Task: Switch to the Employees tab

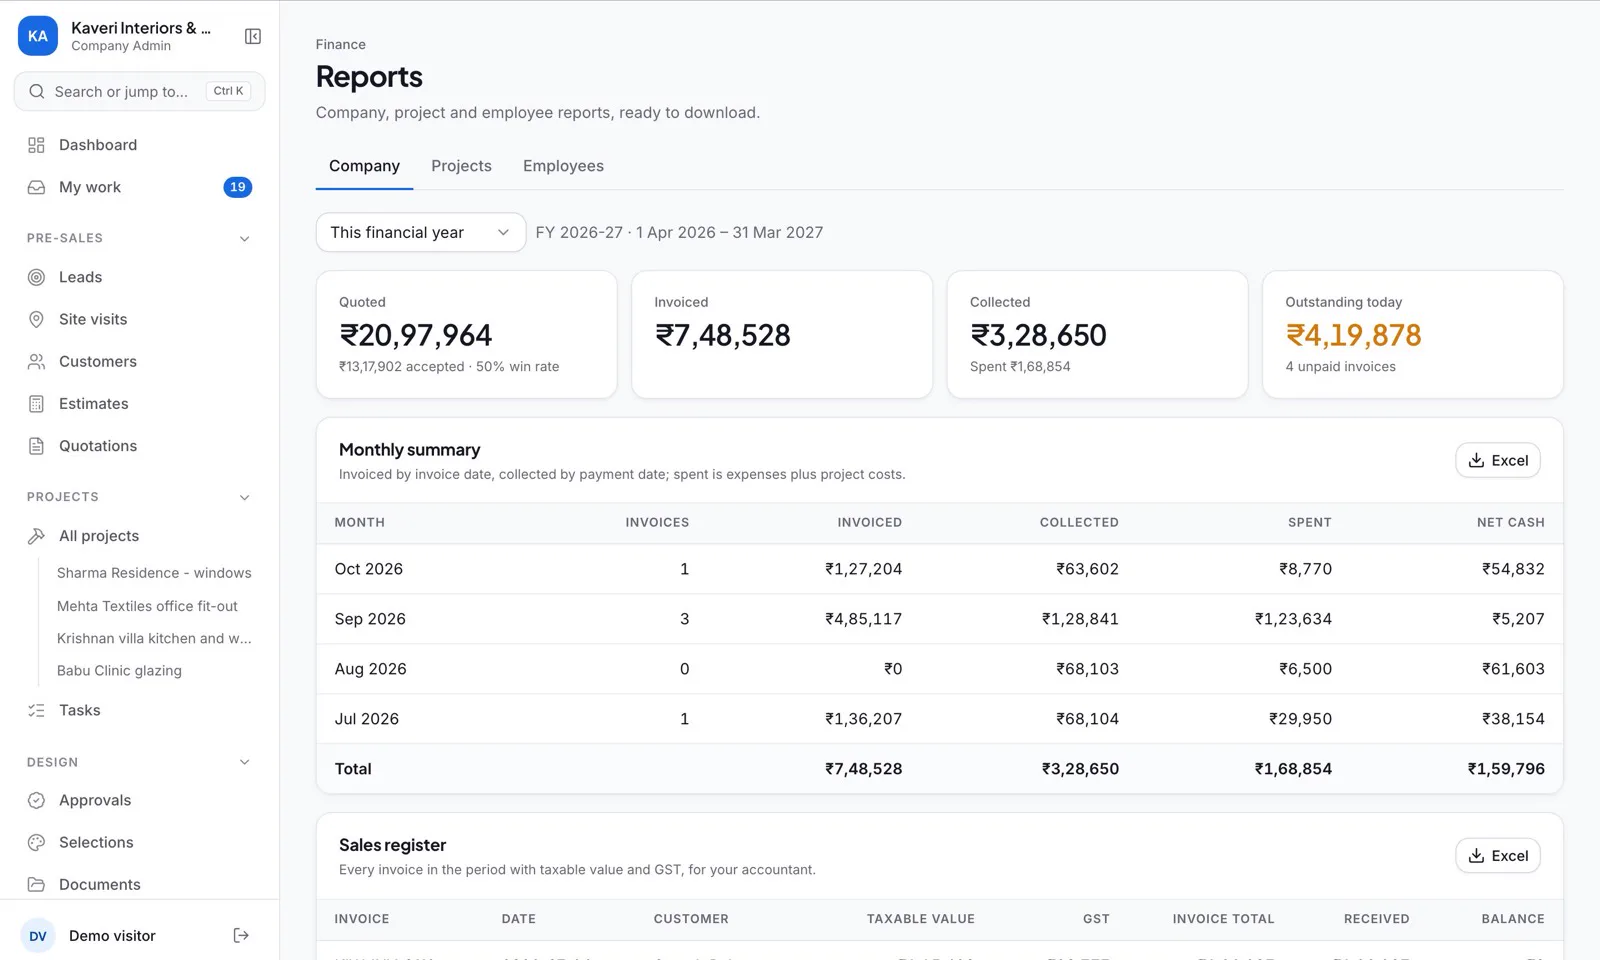Action: (563, 166)
